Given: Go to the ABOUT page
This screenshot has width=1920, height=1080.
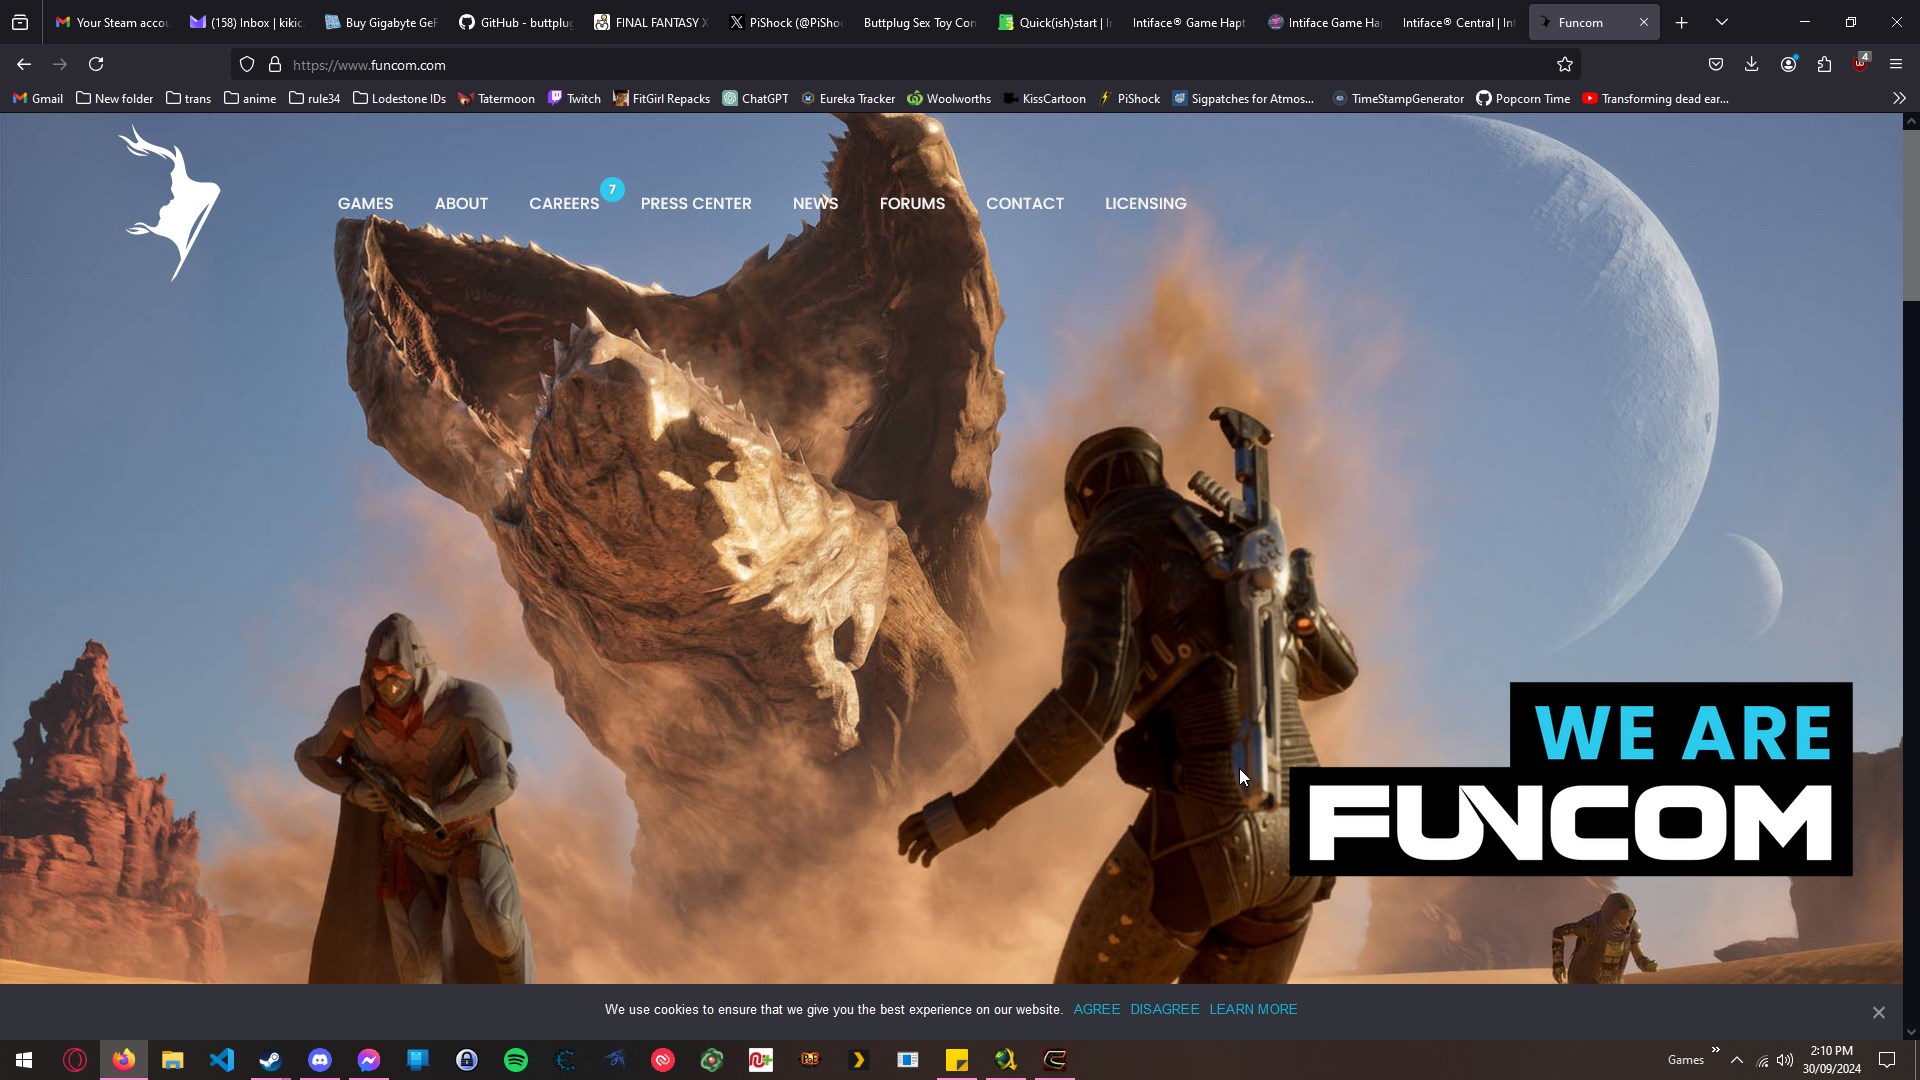Looking at the screenshot, I should click(461, 203).
